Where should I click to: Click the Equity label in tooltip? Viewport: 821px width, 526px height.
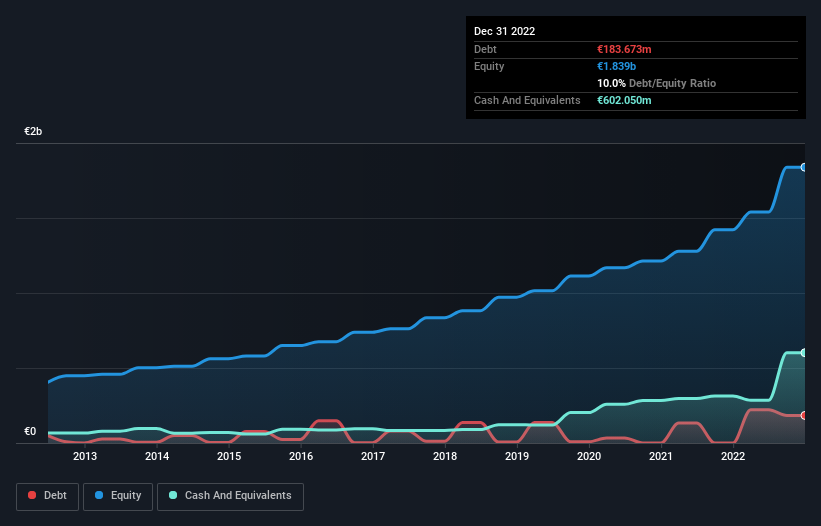click(x=489, y=66)
